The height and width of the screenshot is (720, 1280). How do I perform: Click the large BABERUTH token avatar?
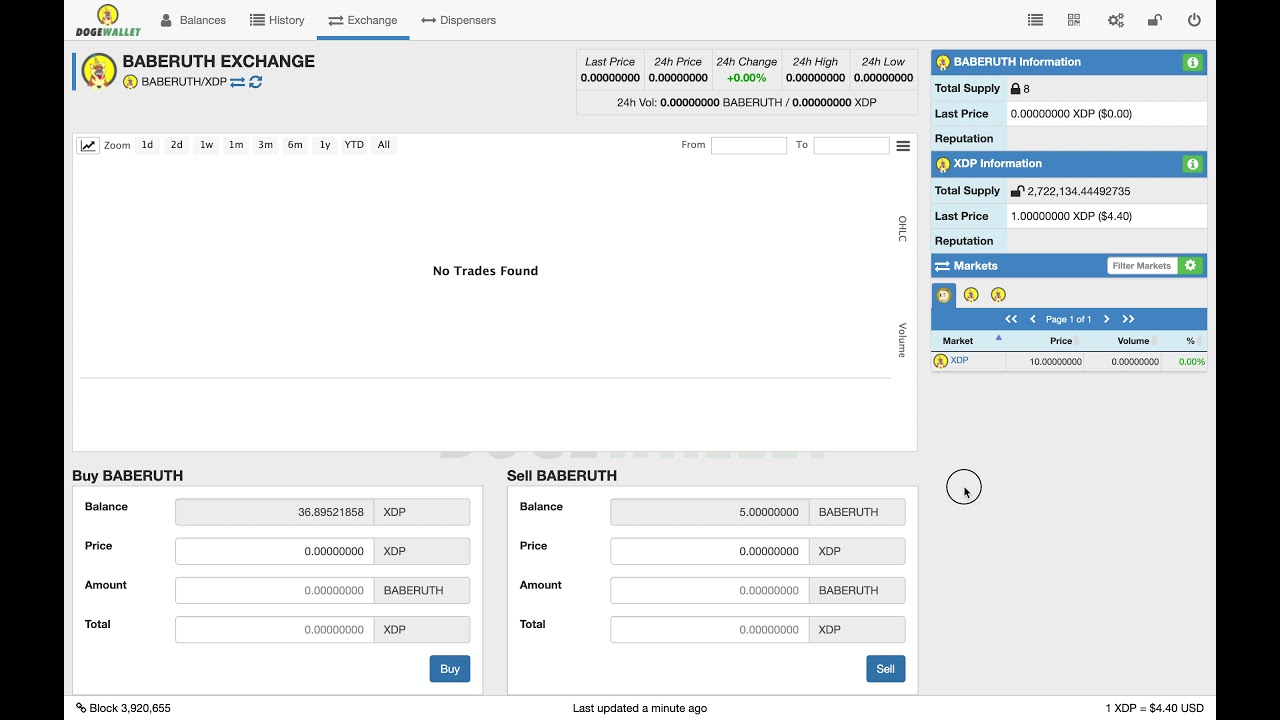tap(99, 71)
